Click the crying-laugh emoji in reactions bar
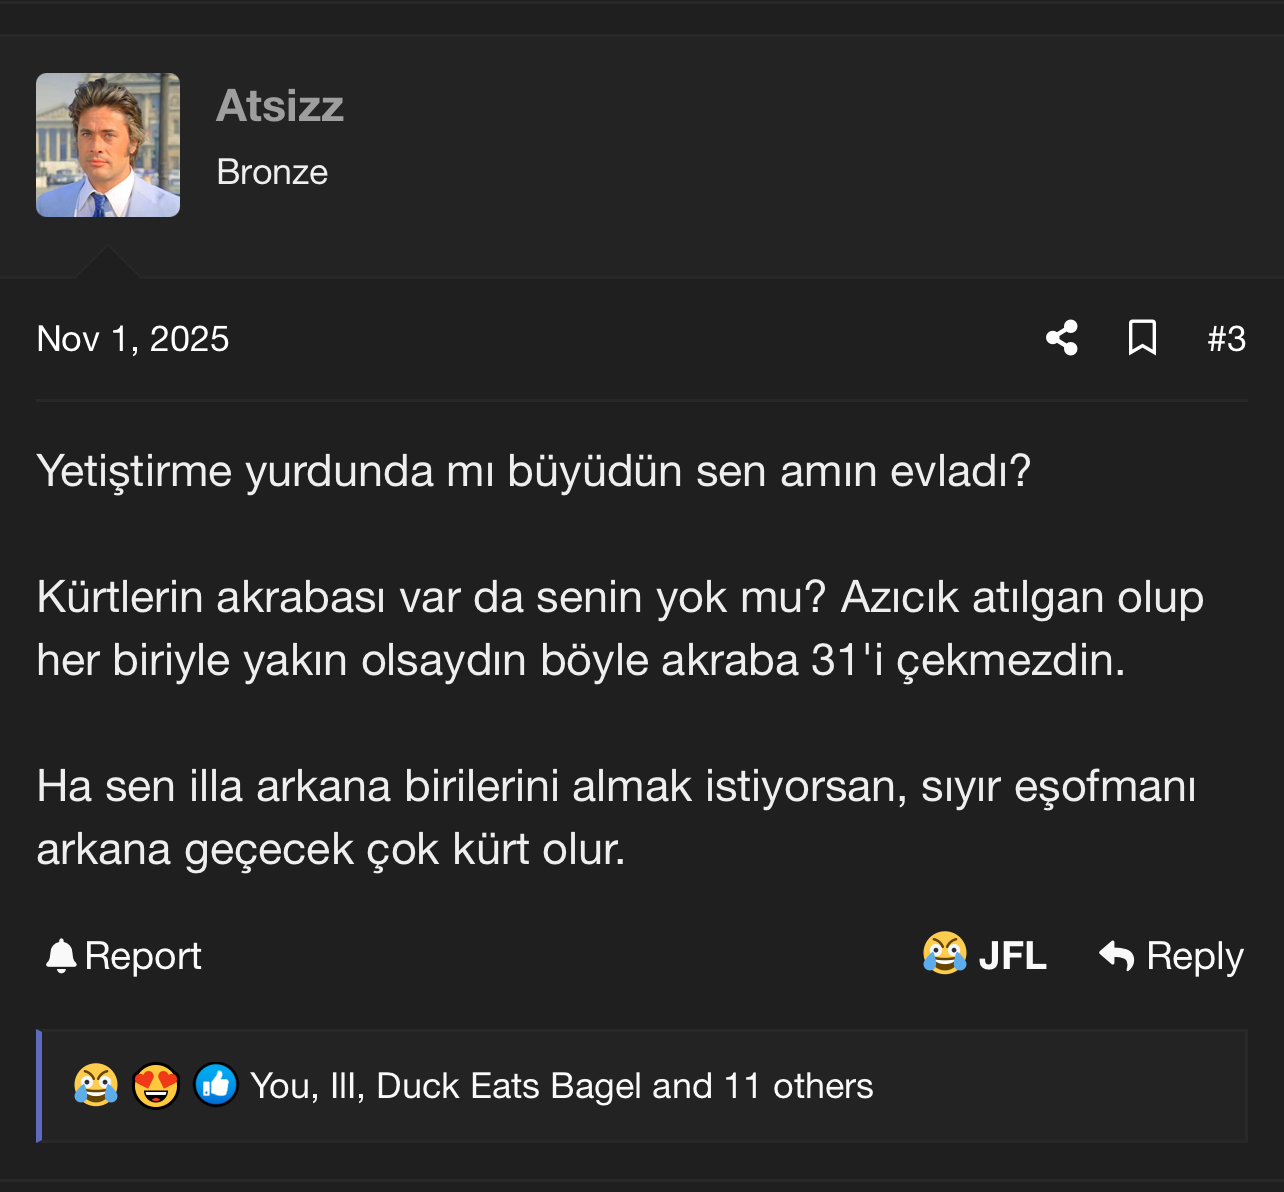Viewport: 1284px width, 1192px height. (96, 1085)
